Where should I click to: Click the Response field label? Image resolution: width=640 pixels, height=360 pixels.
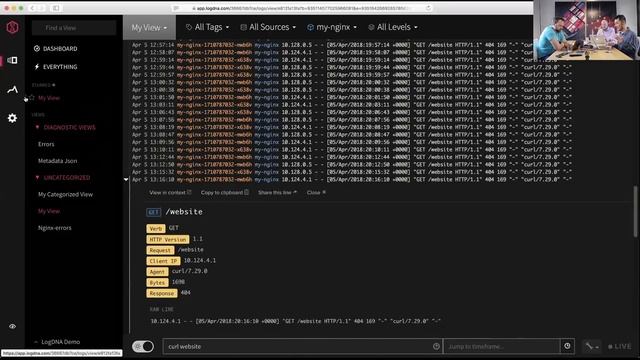162,293
